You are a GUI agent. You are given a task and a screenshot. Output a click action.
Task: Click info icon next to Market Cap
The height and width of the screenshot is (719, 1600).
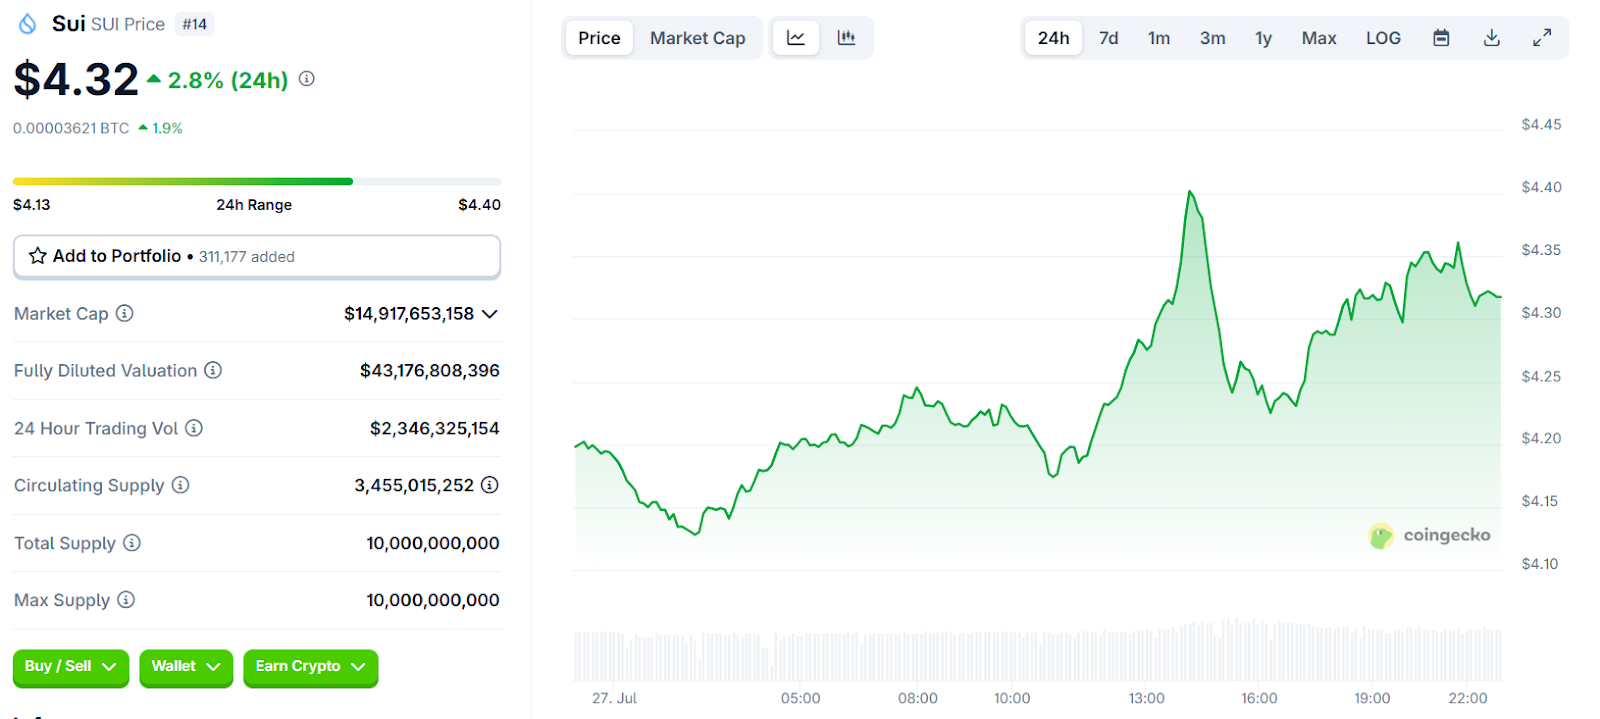[x=125, y=314]
